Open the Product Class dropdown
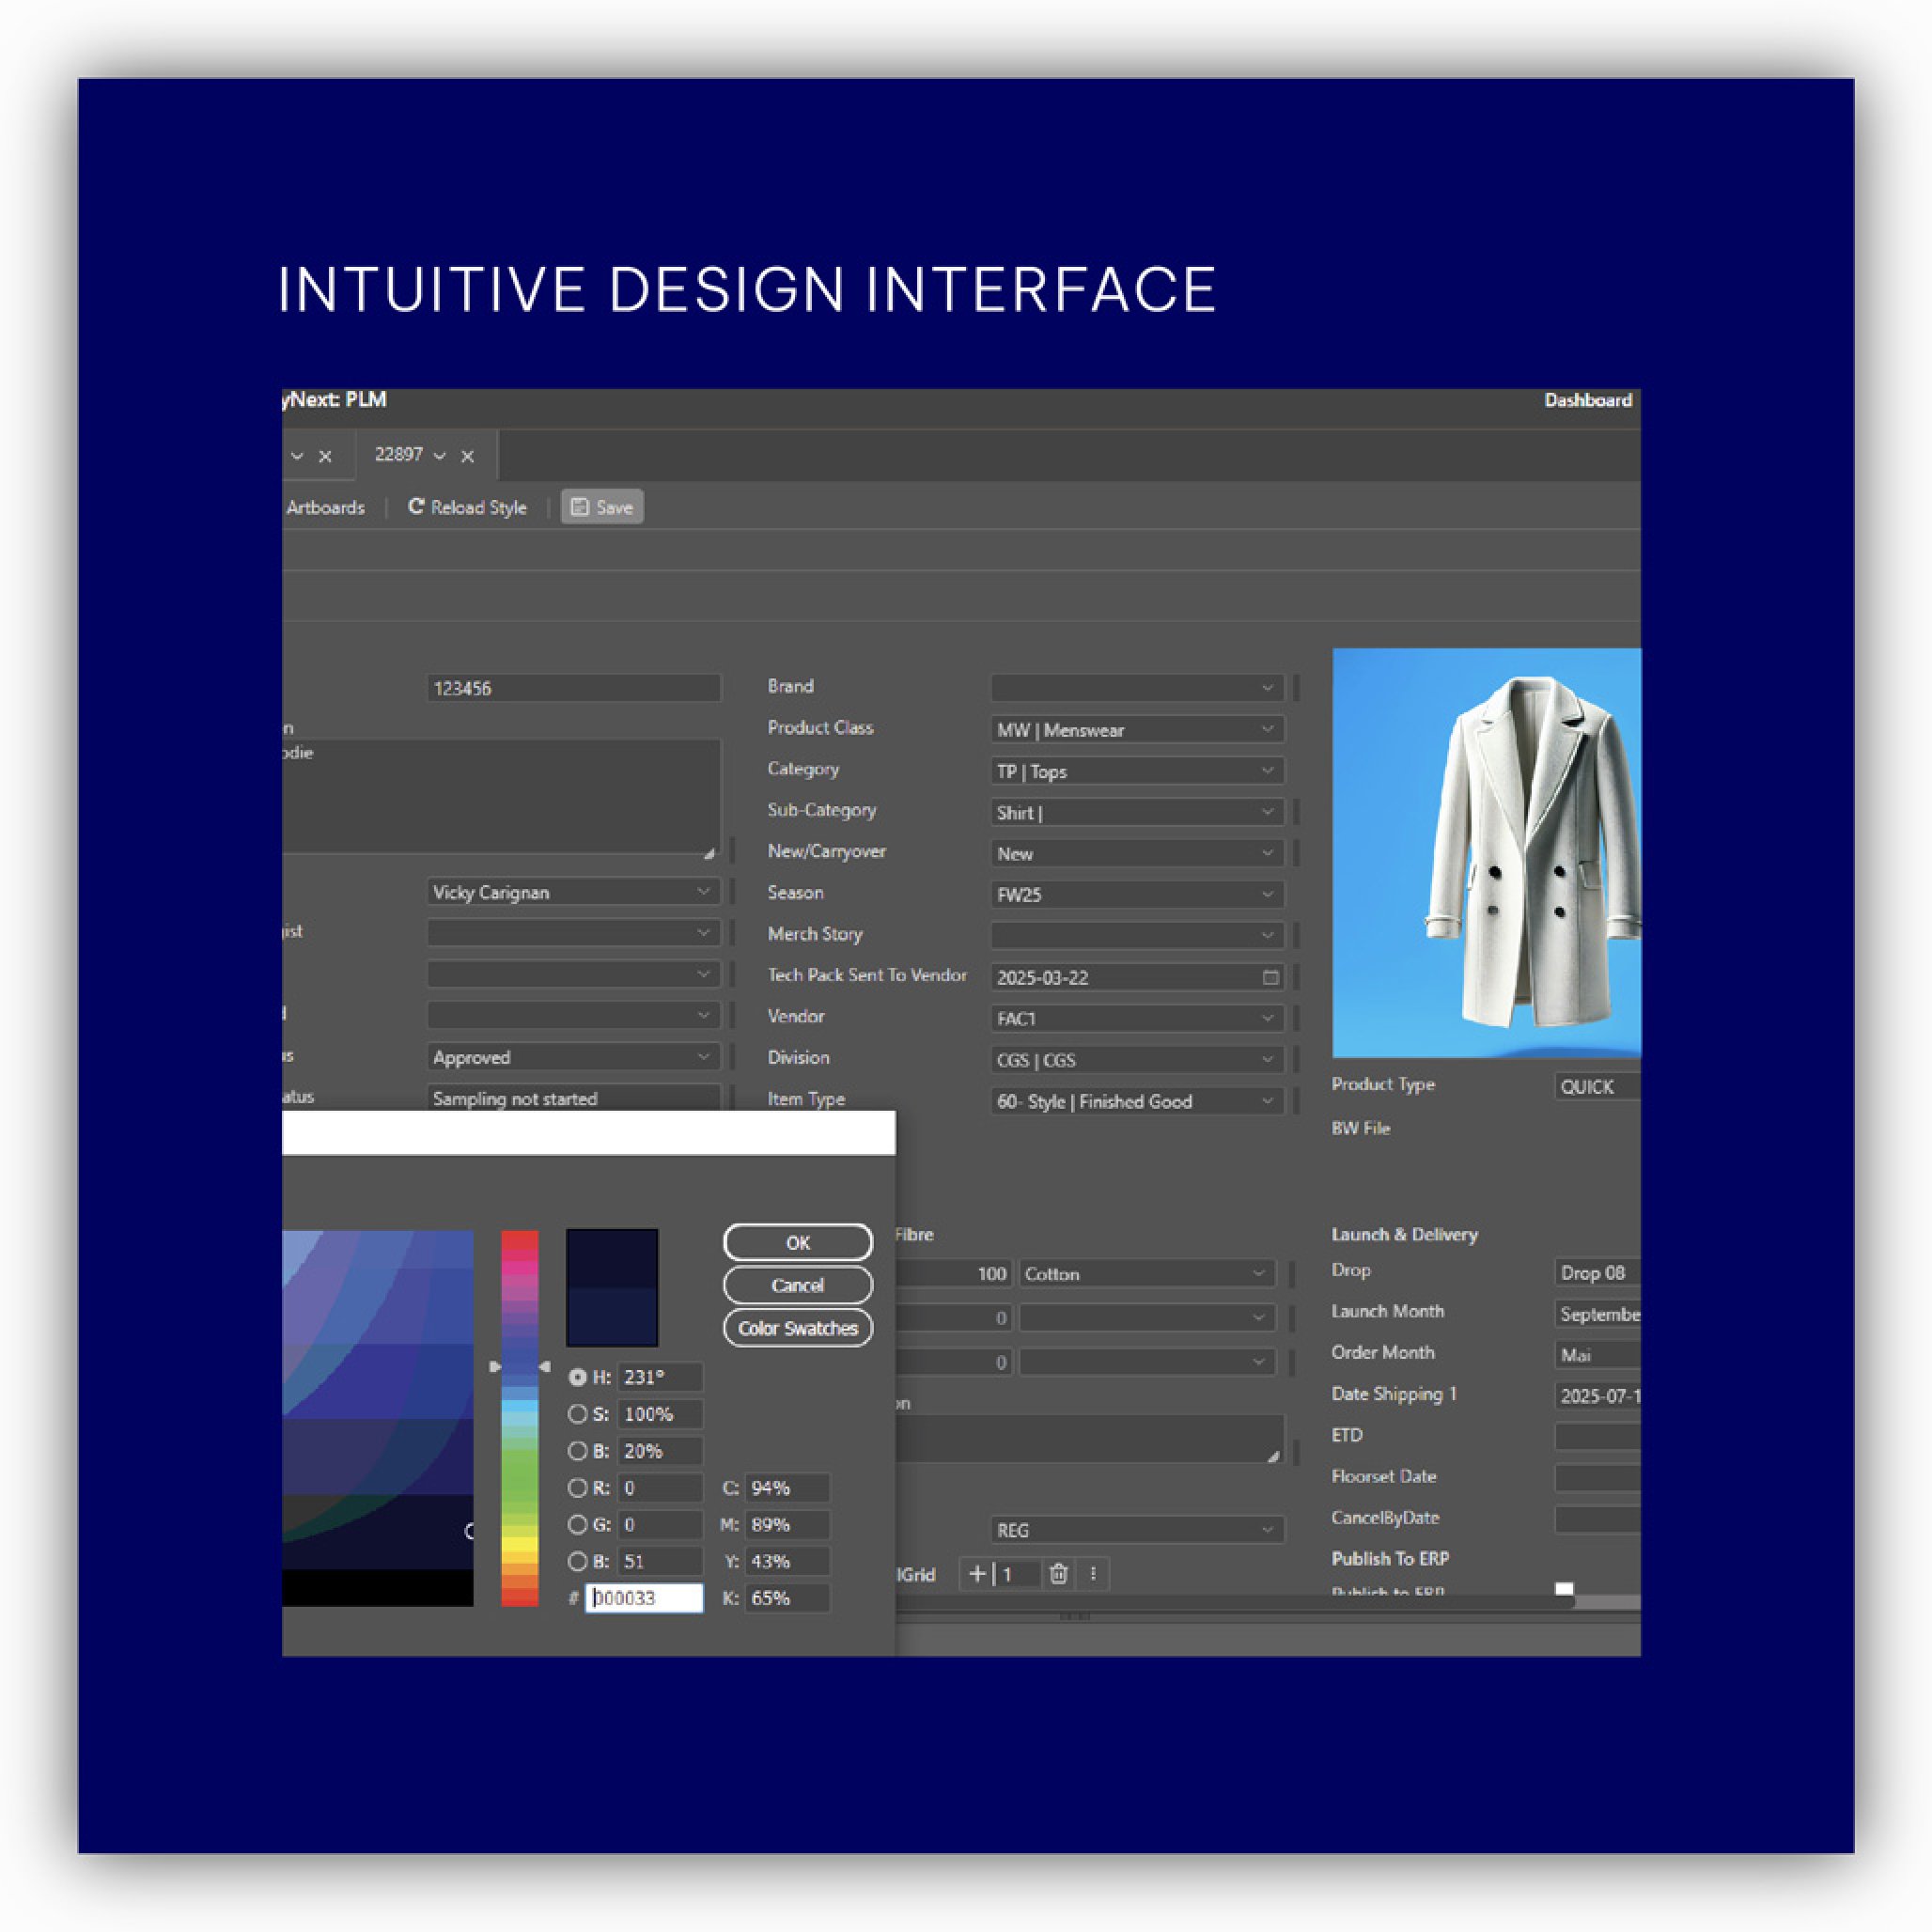Screen dimensions: 1932x1932 1267,729
